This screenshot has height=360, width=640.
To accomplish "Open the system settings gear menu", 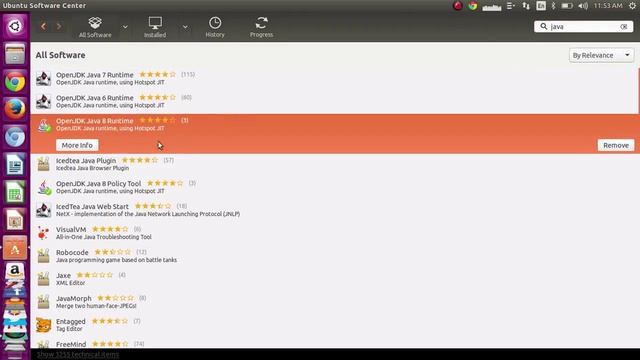I will pos(632,6).
